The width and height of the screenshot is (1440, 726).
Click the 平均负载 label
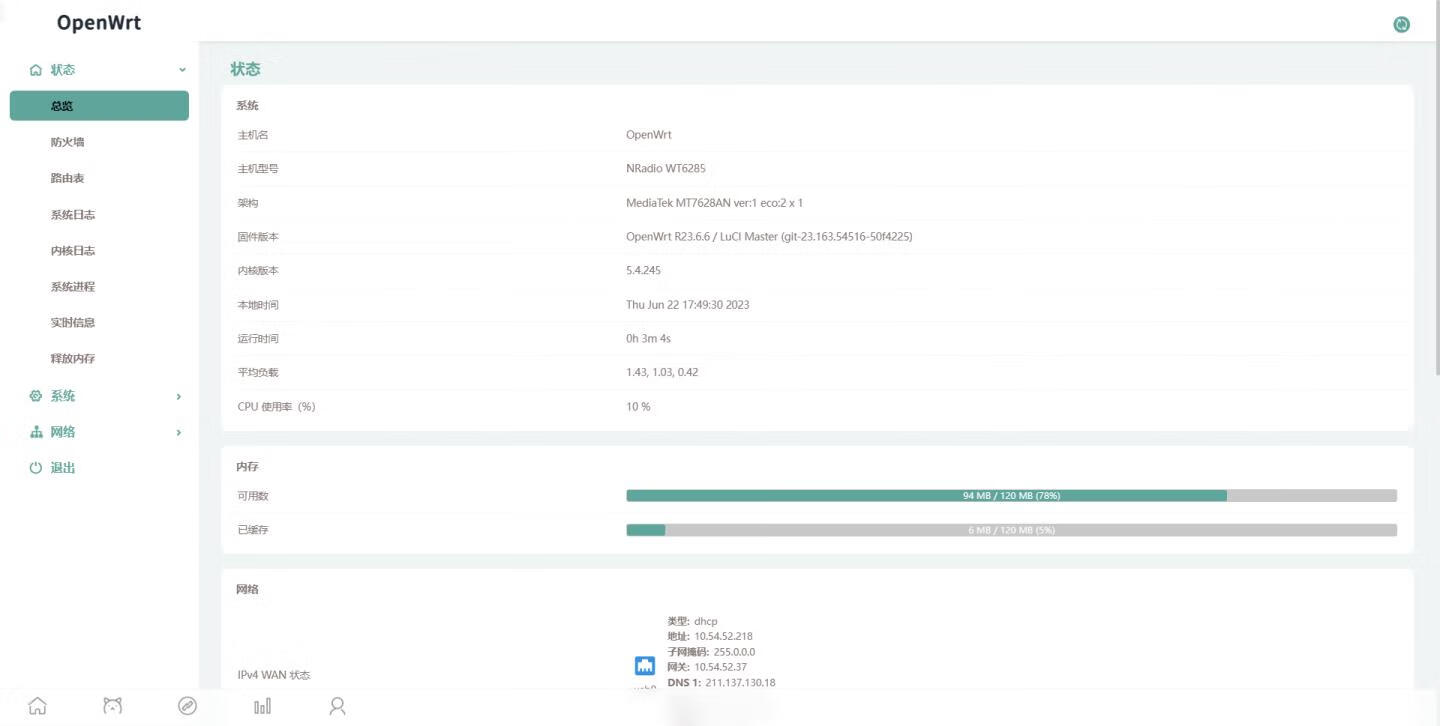pyautogui.click(x=258, y=373)
